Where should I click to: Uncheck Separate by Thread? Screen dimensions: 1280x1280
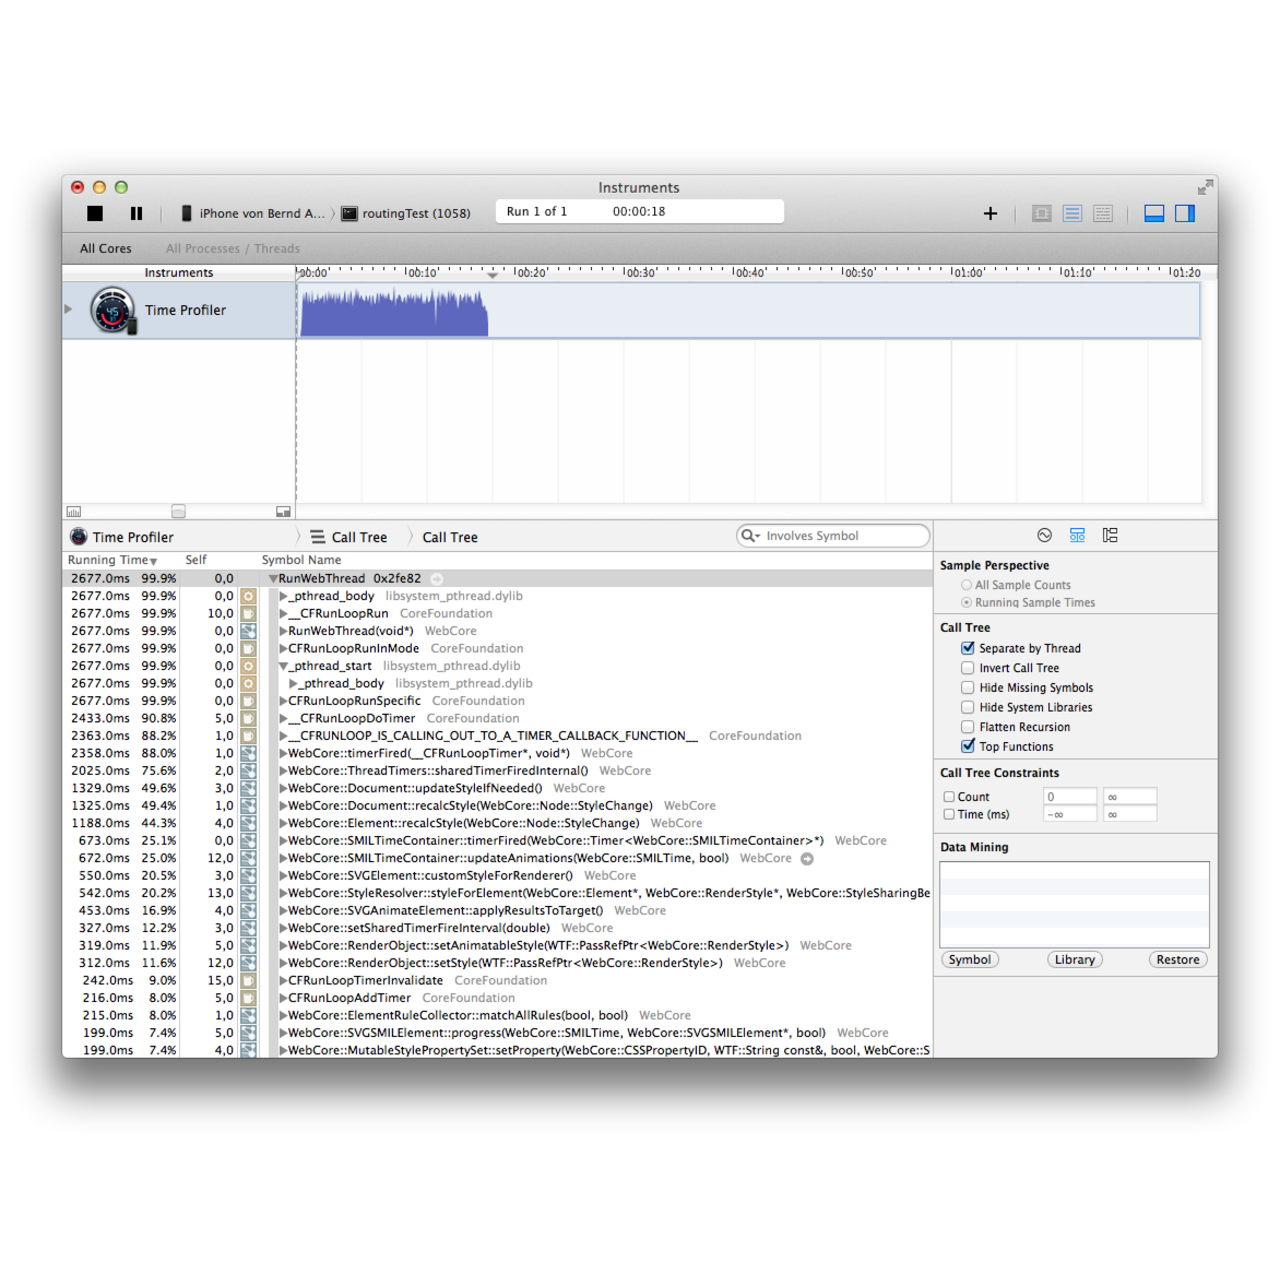(x=968, y=648)
